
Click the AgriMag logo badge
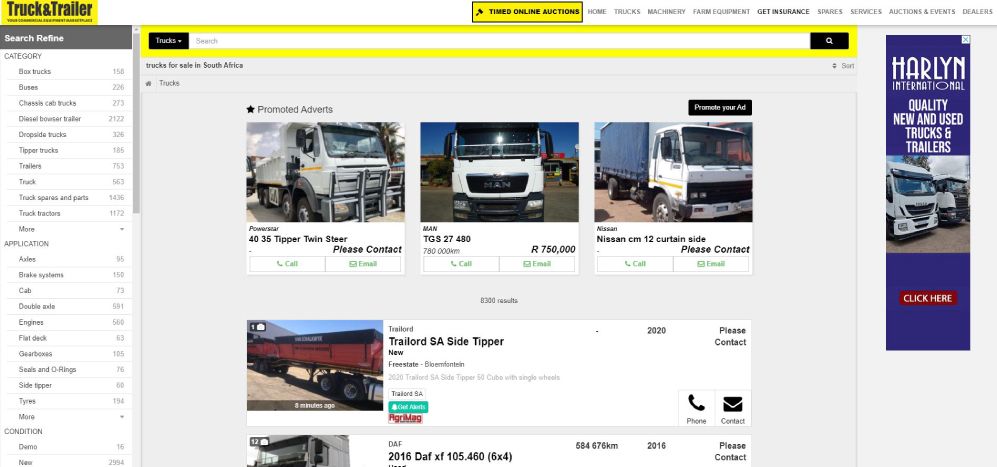pos(406,419)
